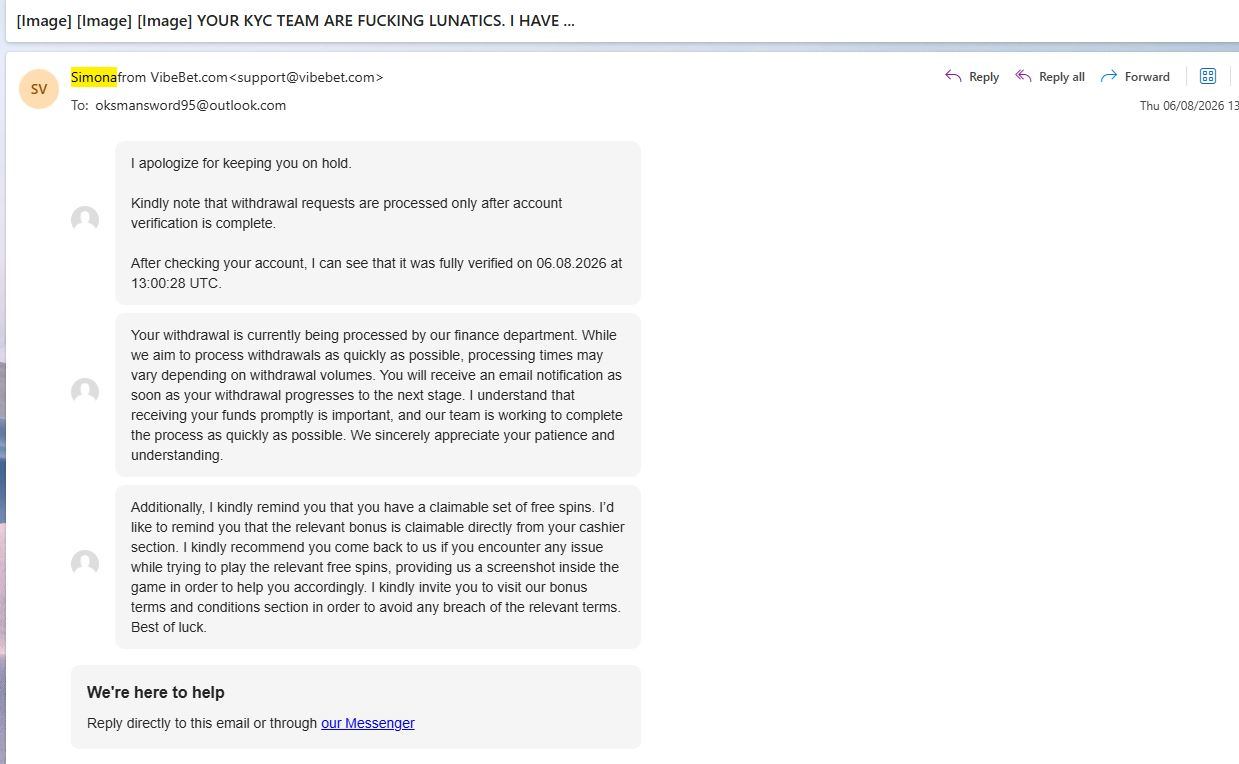The width and height of the screenshot is (1239, 764).
Task: Click the highlighted name Simona
Action: click(x=94, y=77)
